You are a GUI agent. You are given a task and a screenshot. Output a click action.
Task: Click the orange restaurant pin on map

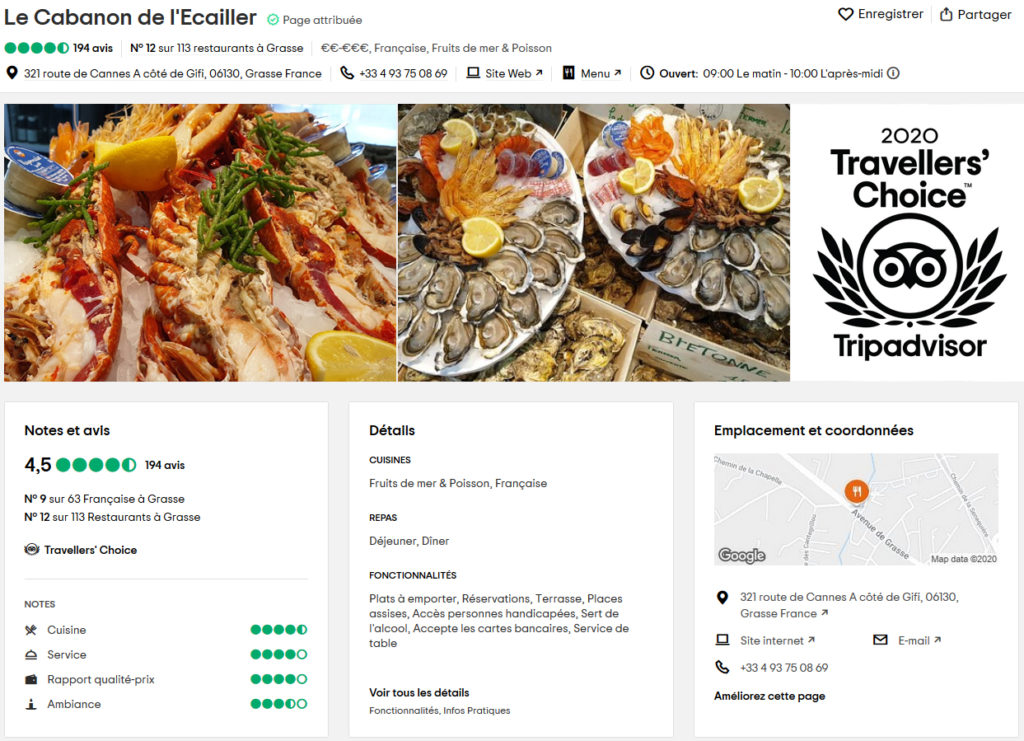(856, 491)
